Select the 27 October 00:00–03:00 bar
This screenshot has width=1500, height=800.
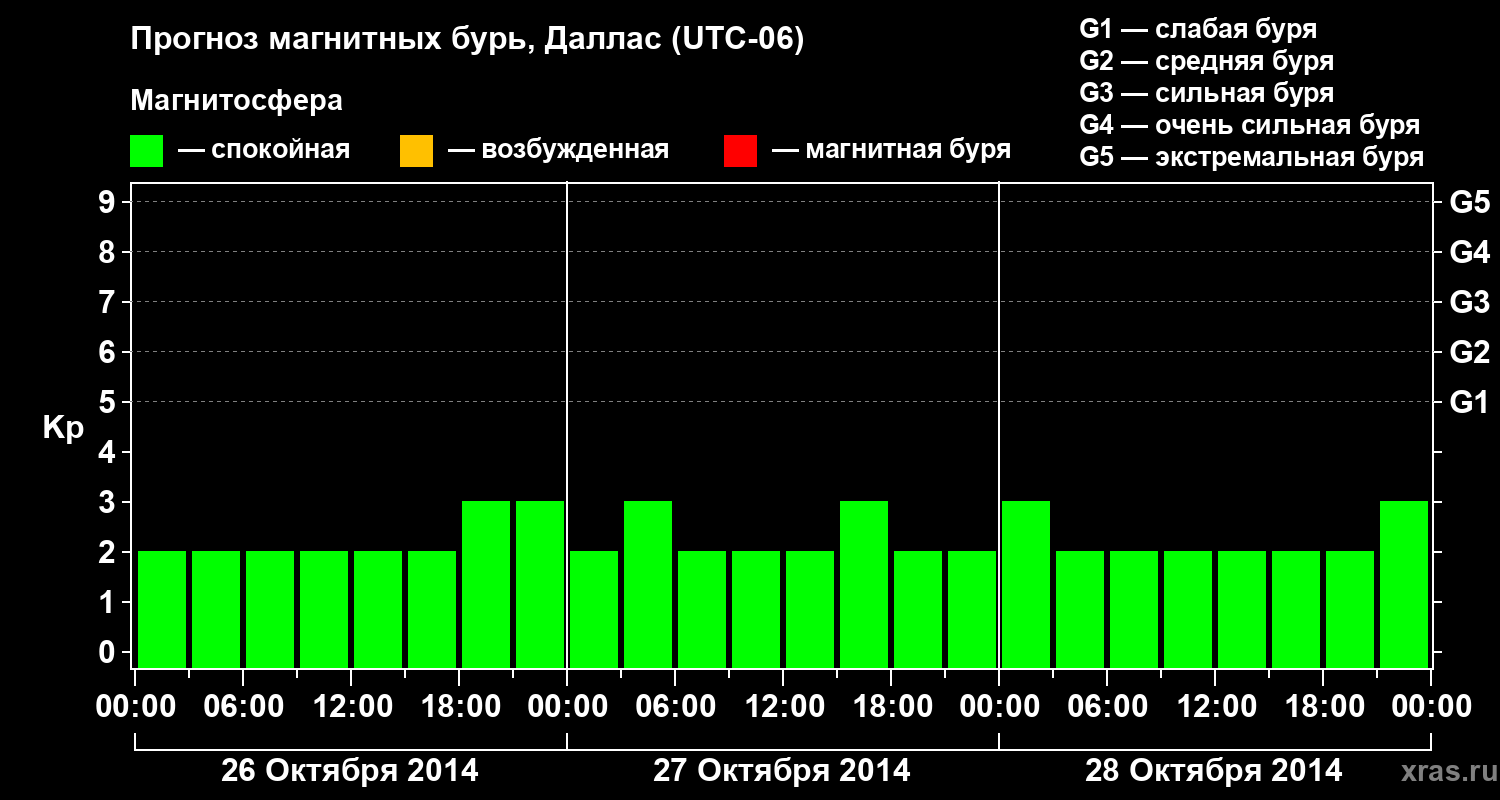click(x=594, y=609)
